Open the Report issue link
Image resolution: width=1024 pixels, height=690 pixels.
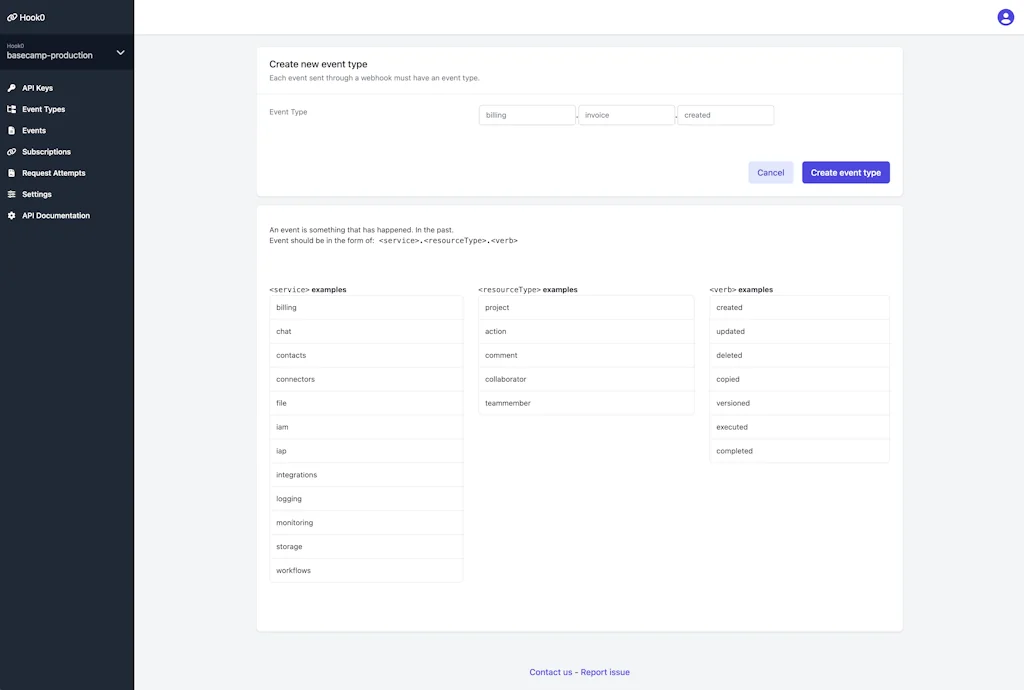tap(605, 672)
